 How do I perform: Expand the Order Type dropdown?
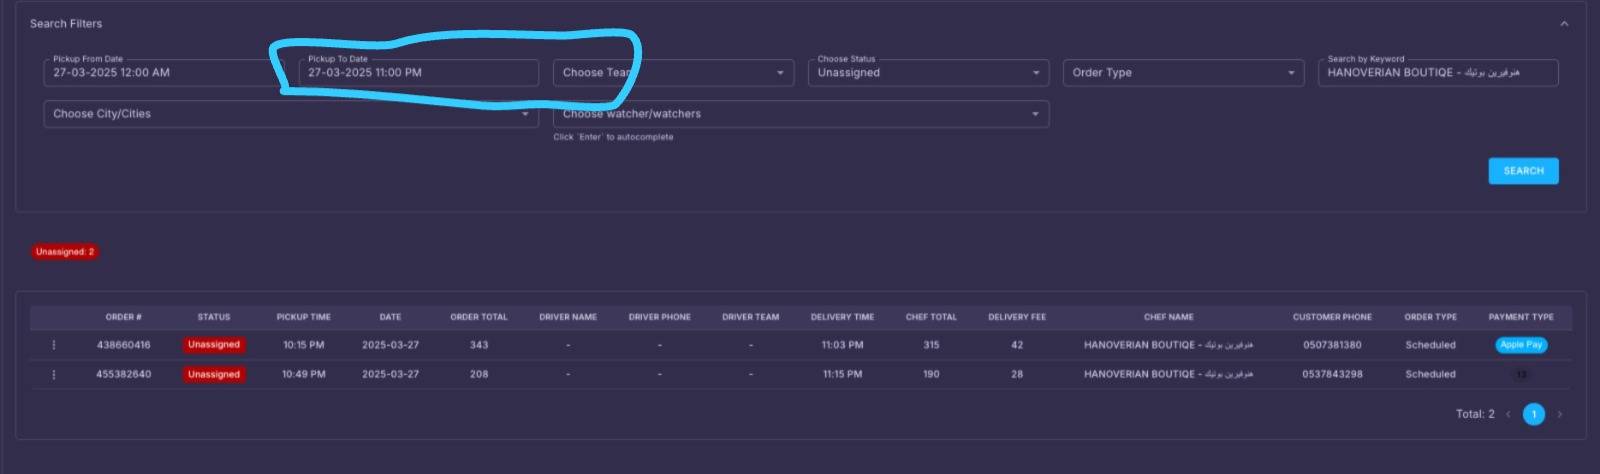pos(1183,73)
